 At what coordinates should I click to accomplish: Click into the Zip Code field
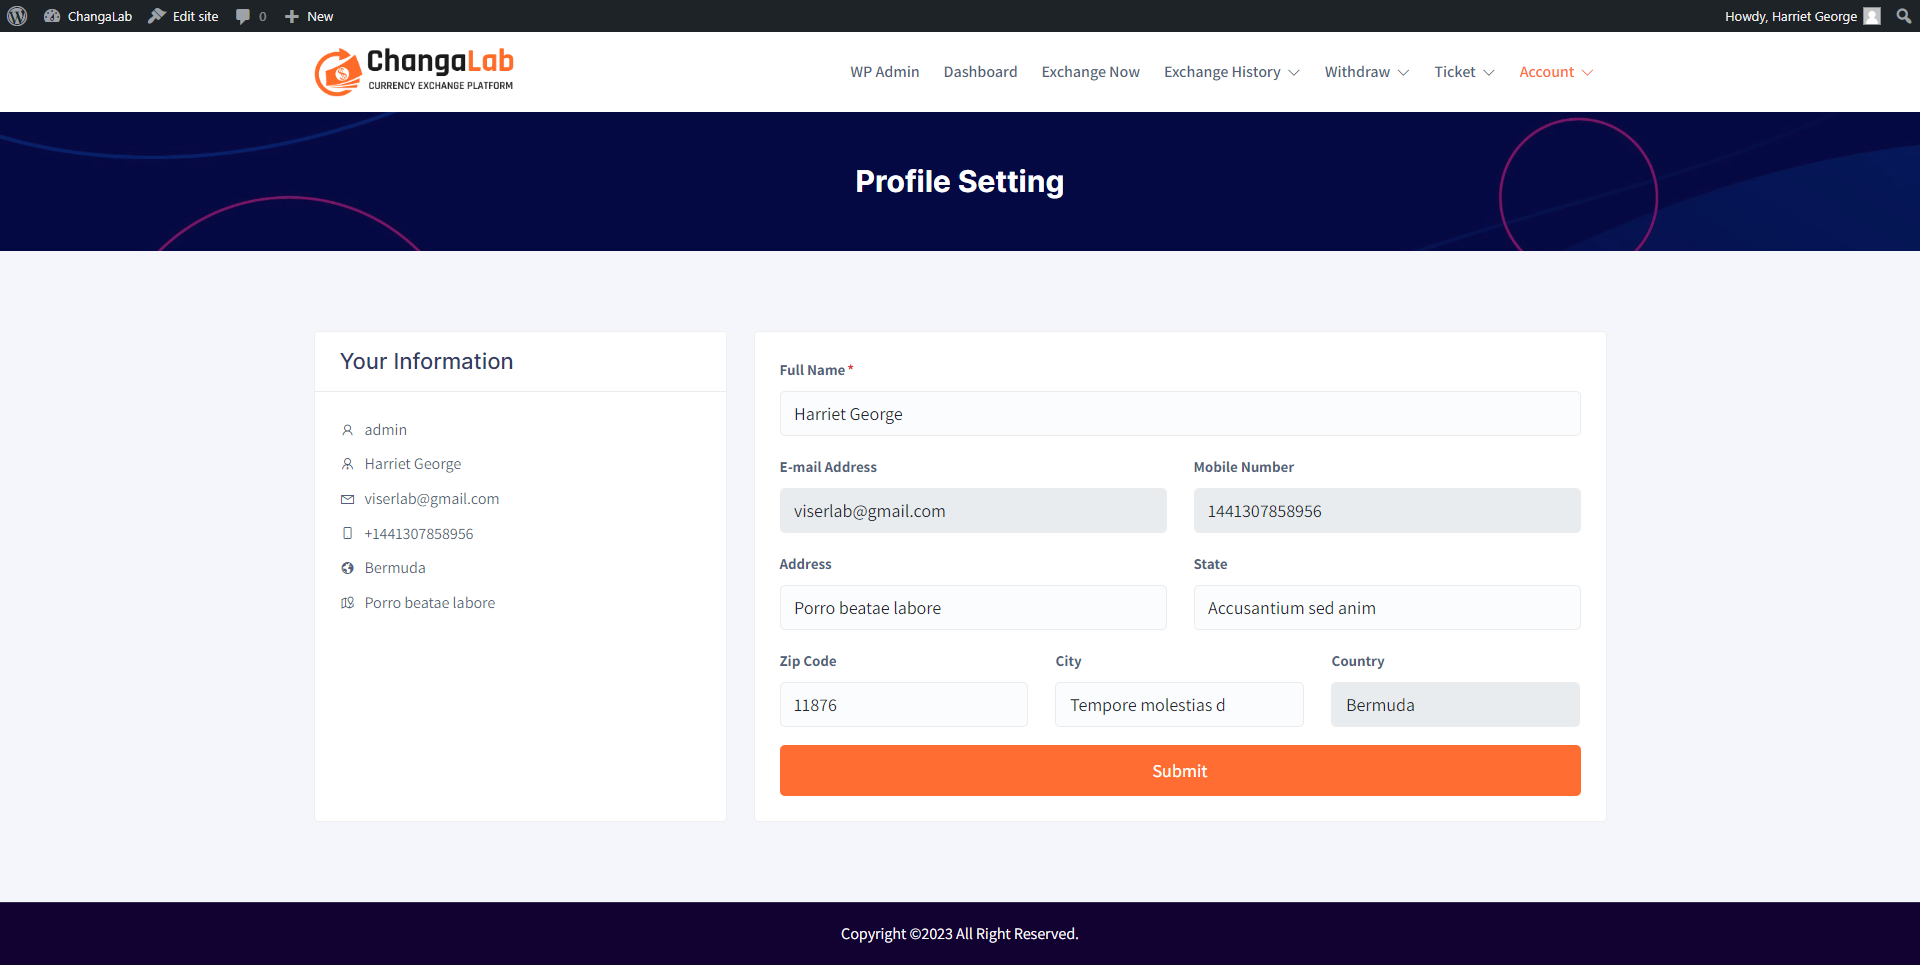coord(903,705)
